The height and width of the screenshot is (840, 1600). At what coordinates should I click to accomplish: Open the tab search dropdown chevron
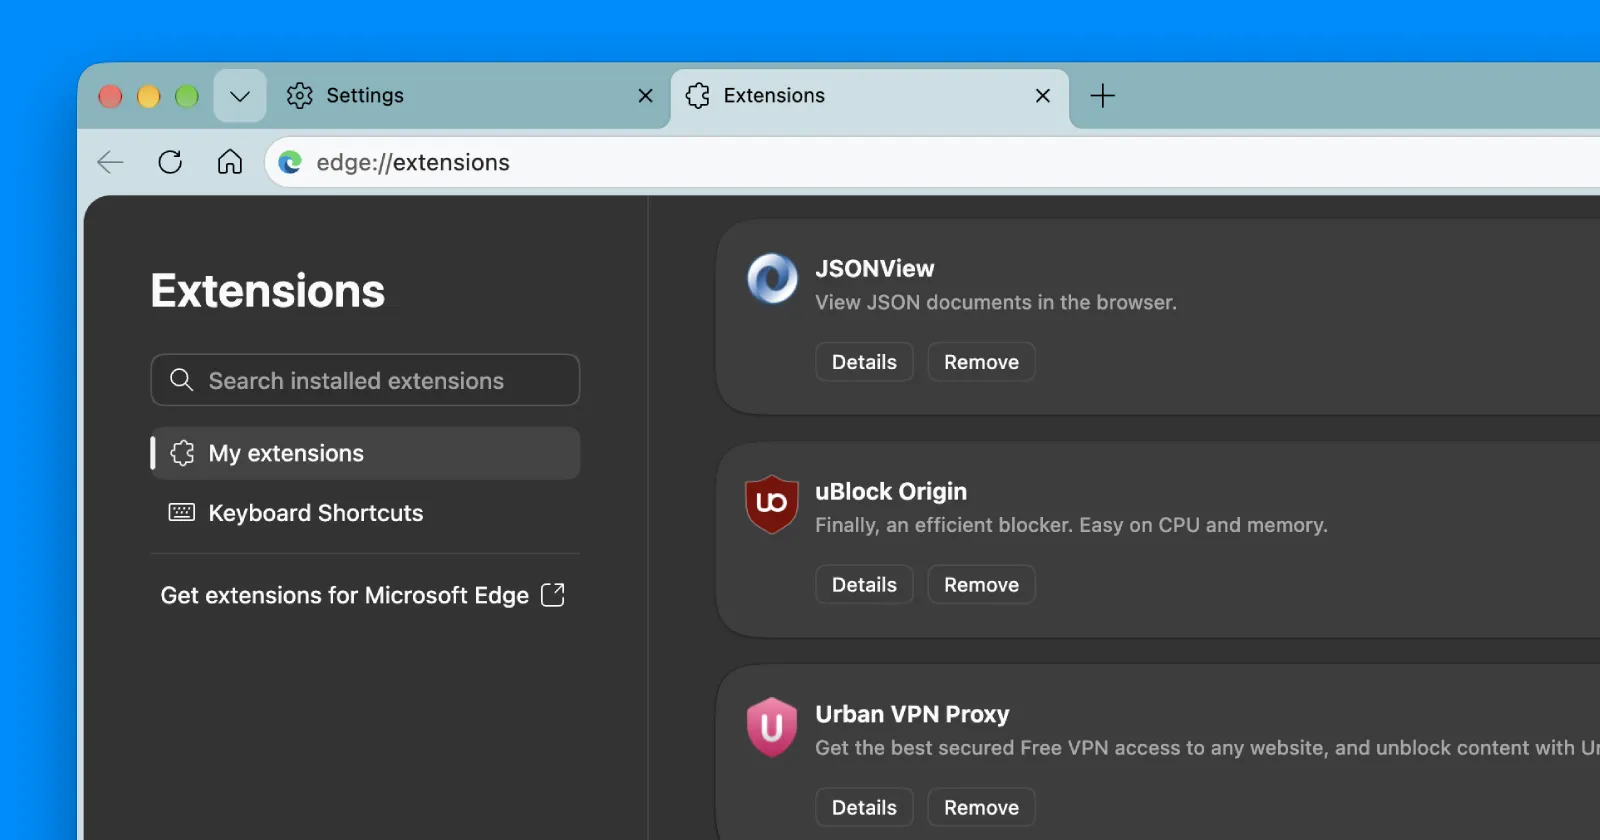pos(240,96)
